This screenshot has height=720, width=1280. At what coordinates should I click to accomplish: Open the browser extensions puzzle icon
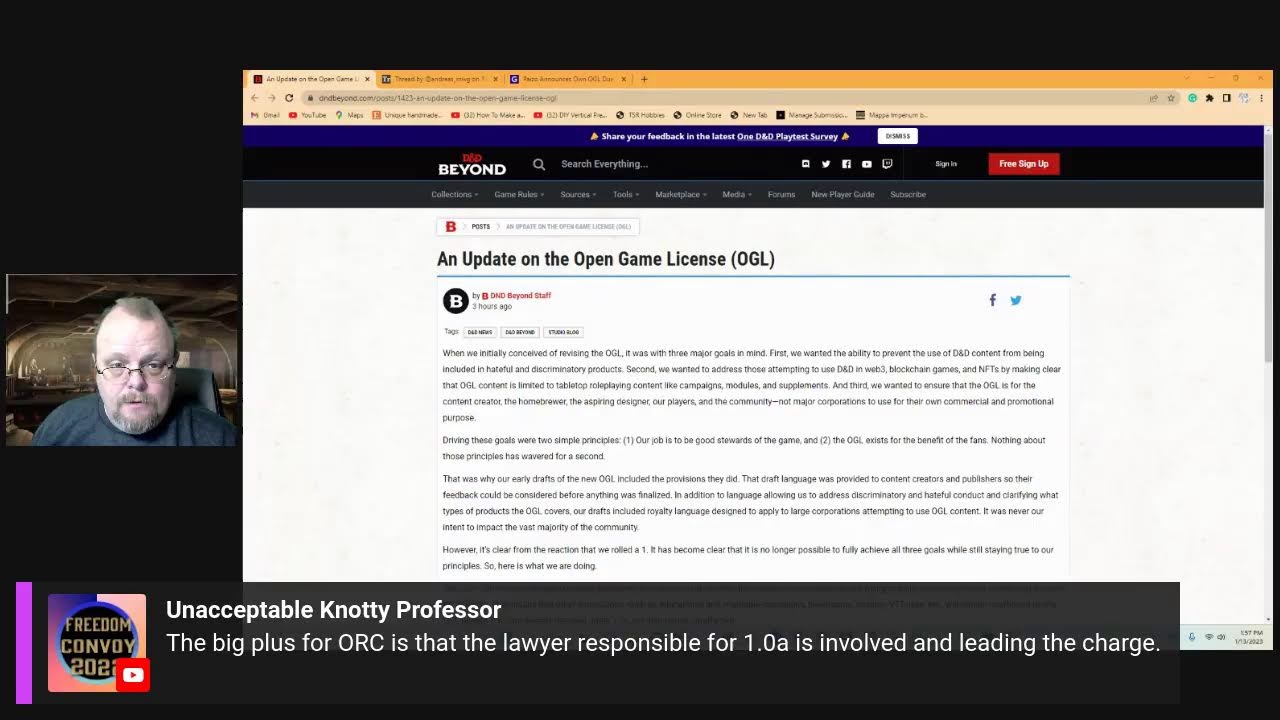coord(1209,98)
